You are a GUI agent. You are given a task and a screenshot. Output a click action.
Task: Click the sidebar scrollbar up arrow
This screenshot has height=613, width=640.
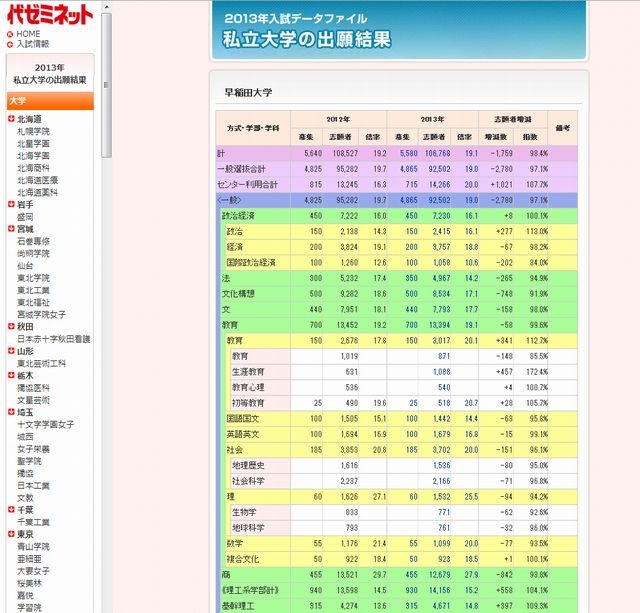pos(107,7)
